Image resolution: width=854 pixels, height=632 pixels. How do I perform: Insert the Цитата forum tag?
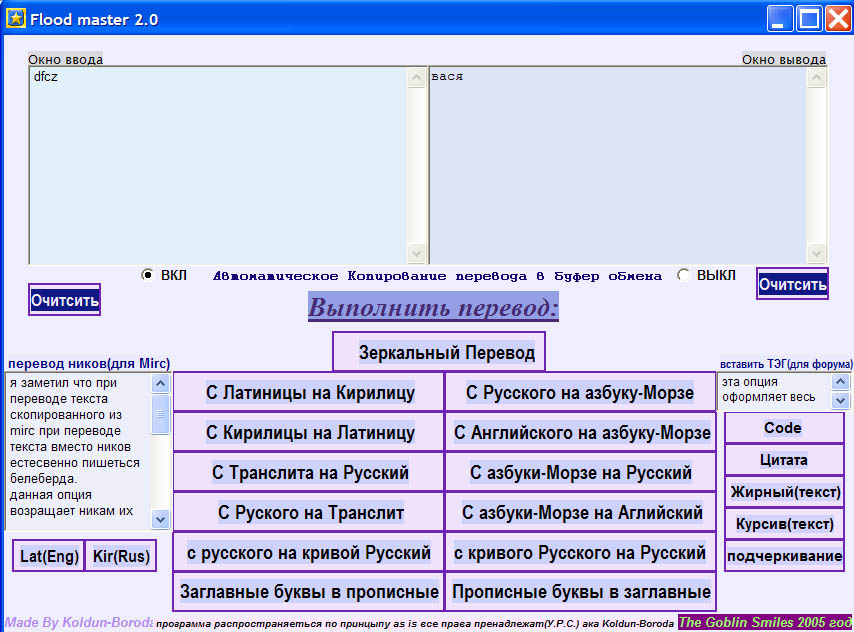point(784,460)
